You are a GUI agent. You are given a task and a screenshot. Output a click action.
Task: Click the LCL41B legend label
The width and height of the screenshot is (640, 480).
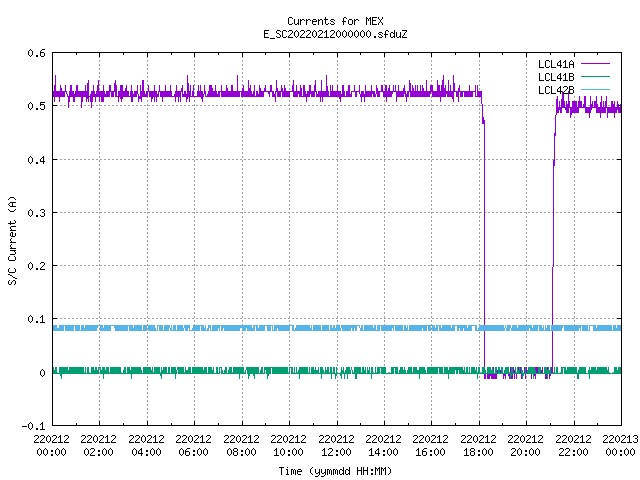pos(556,77)
